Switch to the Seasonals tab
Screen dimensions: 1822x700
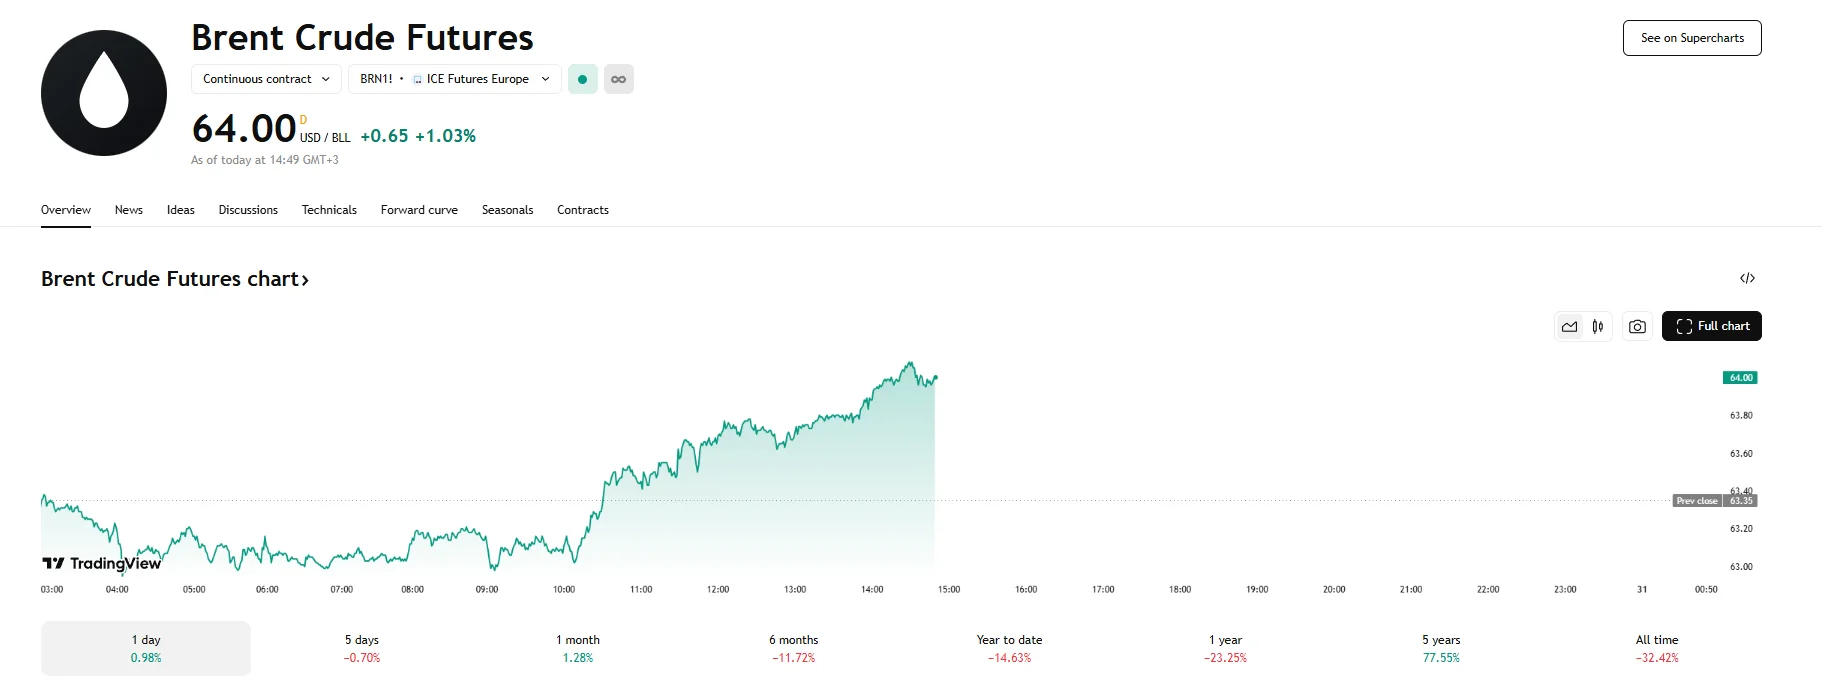click(x=507, y=210)
